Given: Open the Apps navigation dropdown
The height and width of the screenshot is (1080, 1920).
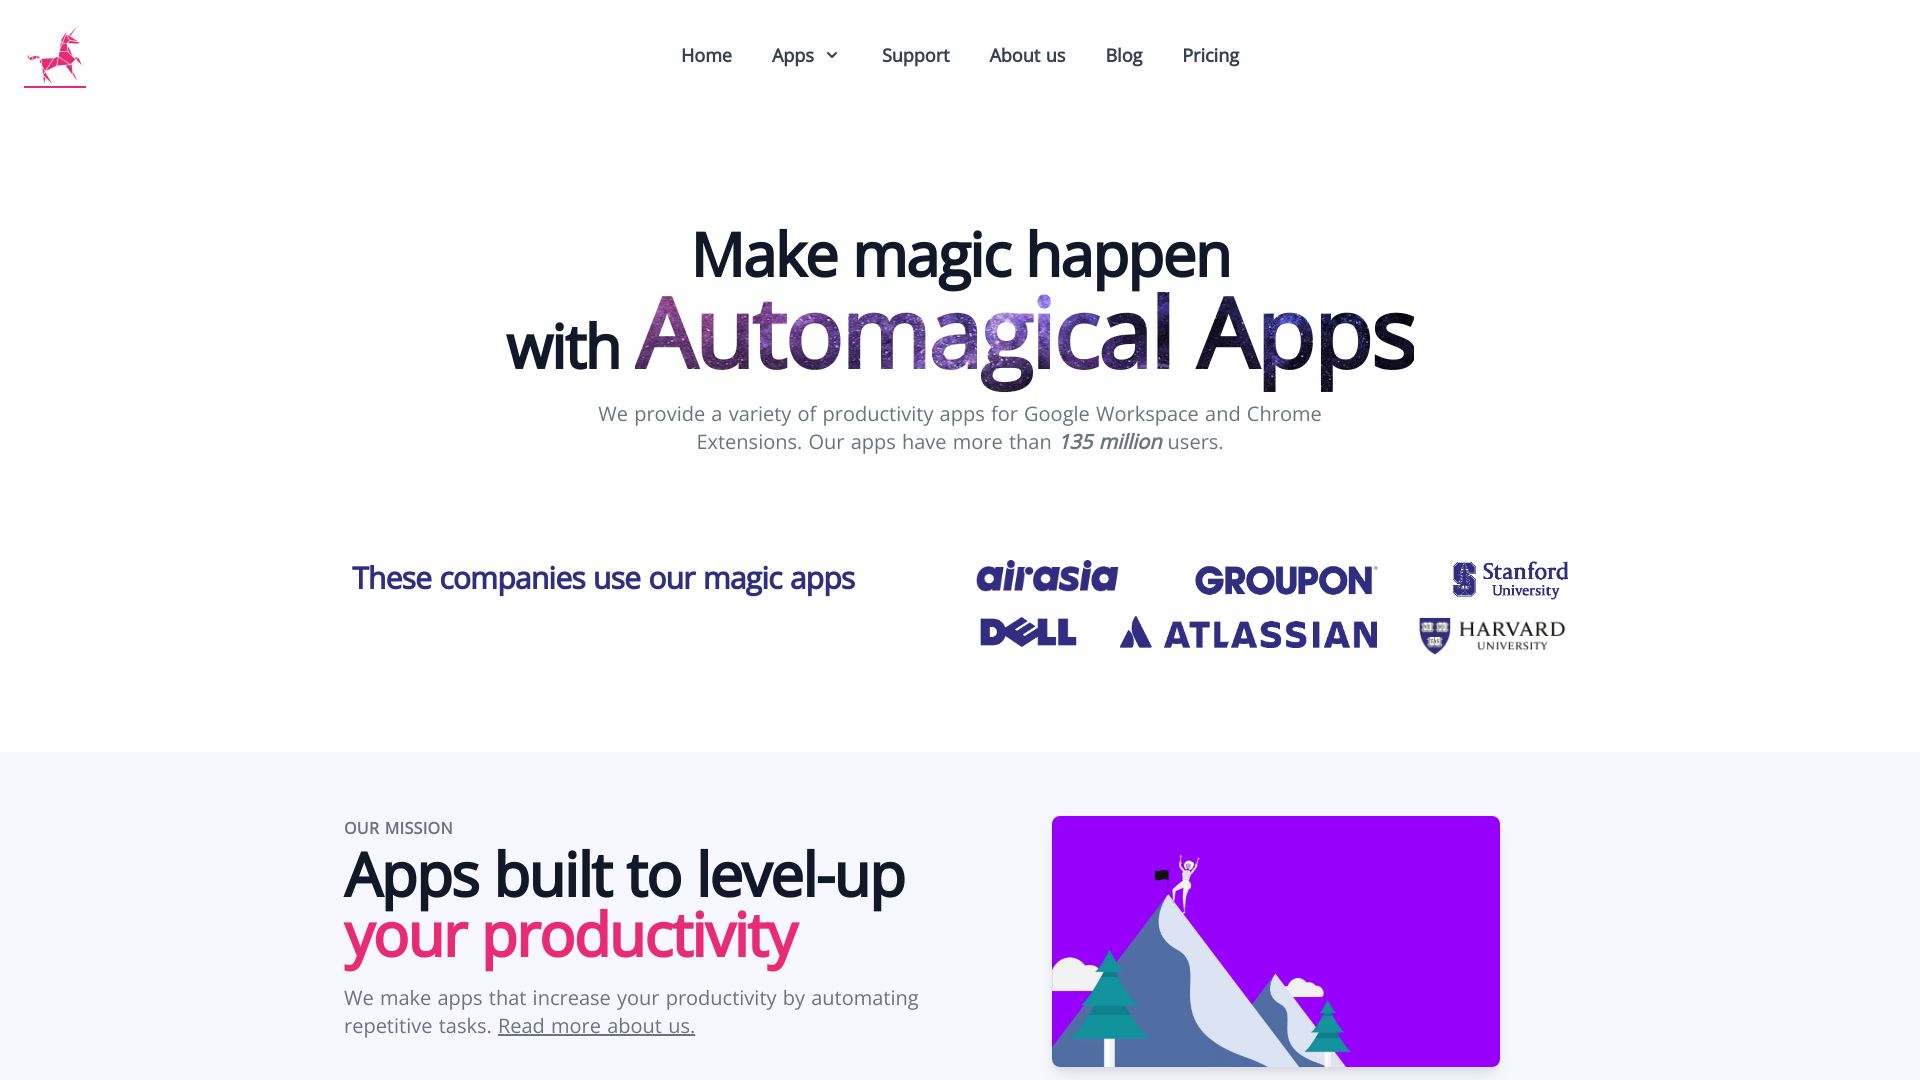Looking at the screenshot, I should (x=806, y=55).
